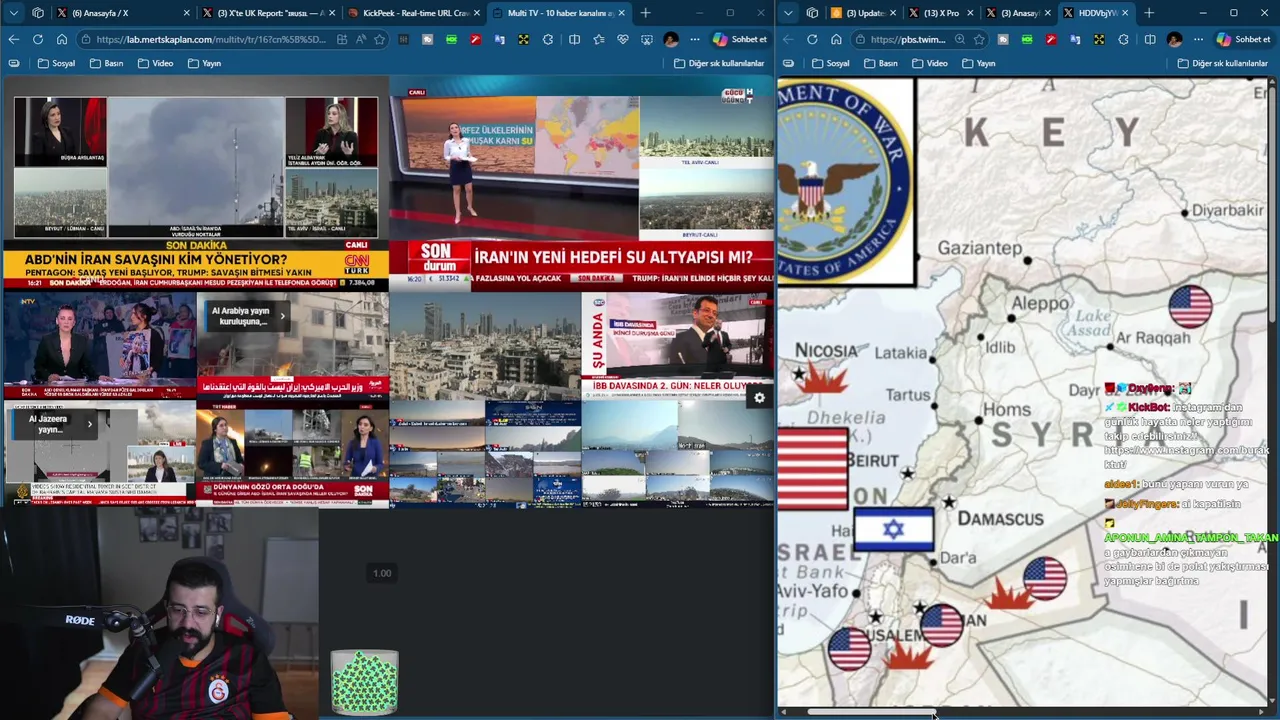
Task: Open Yayın bookmark folder in left window
Action: point(204,63)
